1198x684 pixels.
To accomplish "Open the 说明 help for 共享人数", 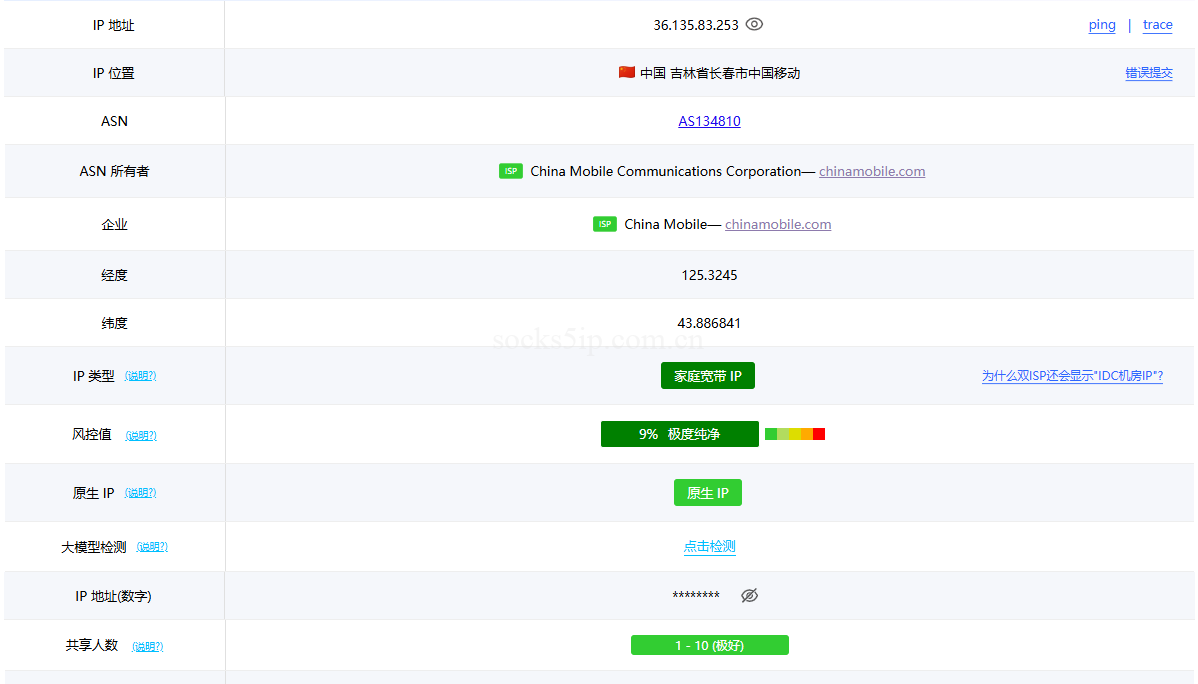I will 147,647.
